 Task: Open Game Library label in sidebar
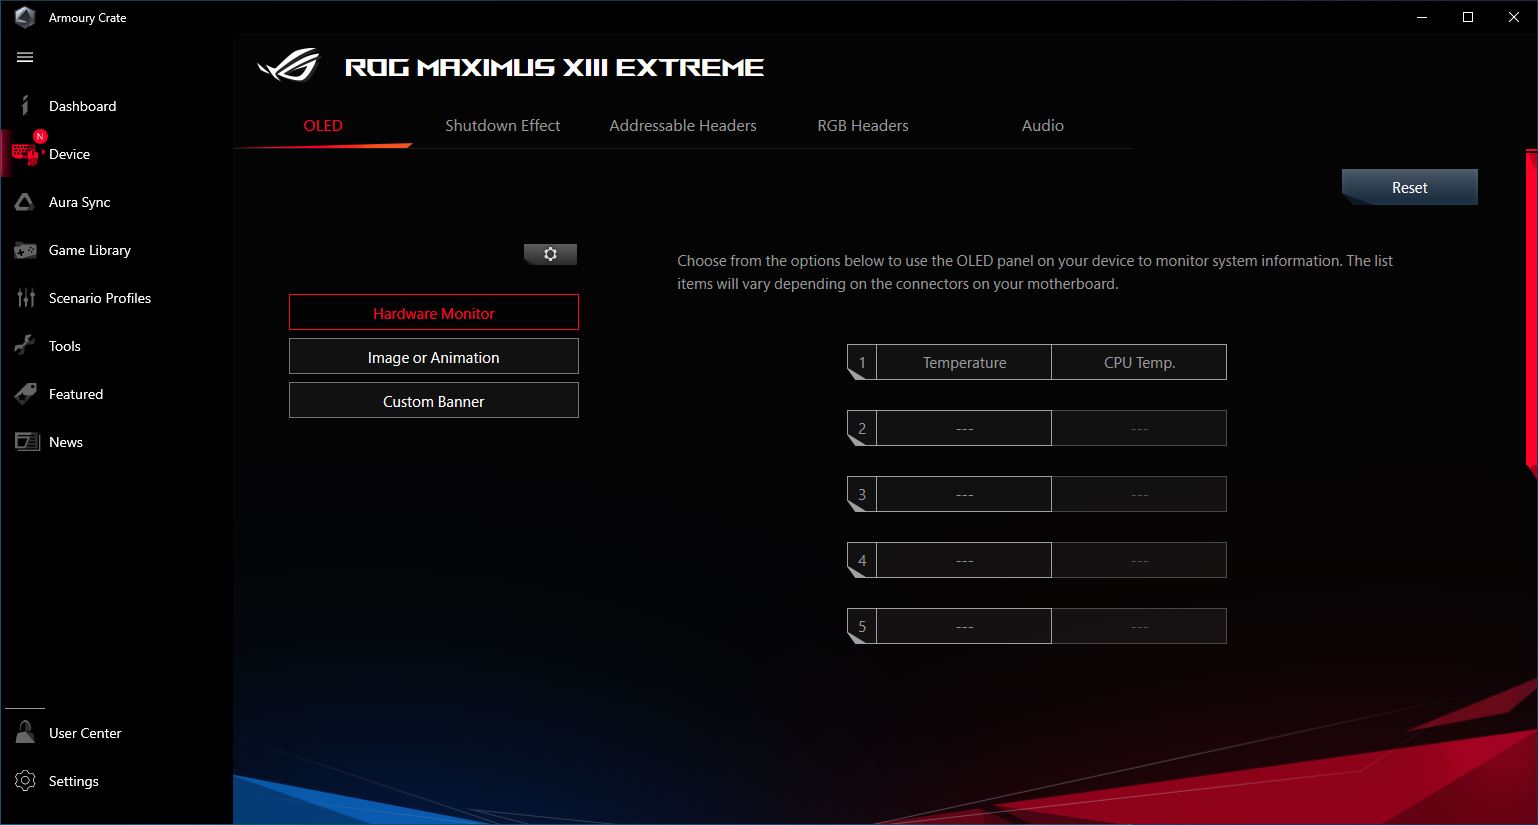click(x=90, y=250)
